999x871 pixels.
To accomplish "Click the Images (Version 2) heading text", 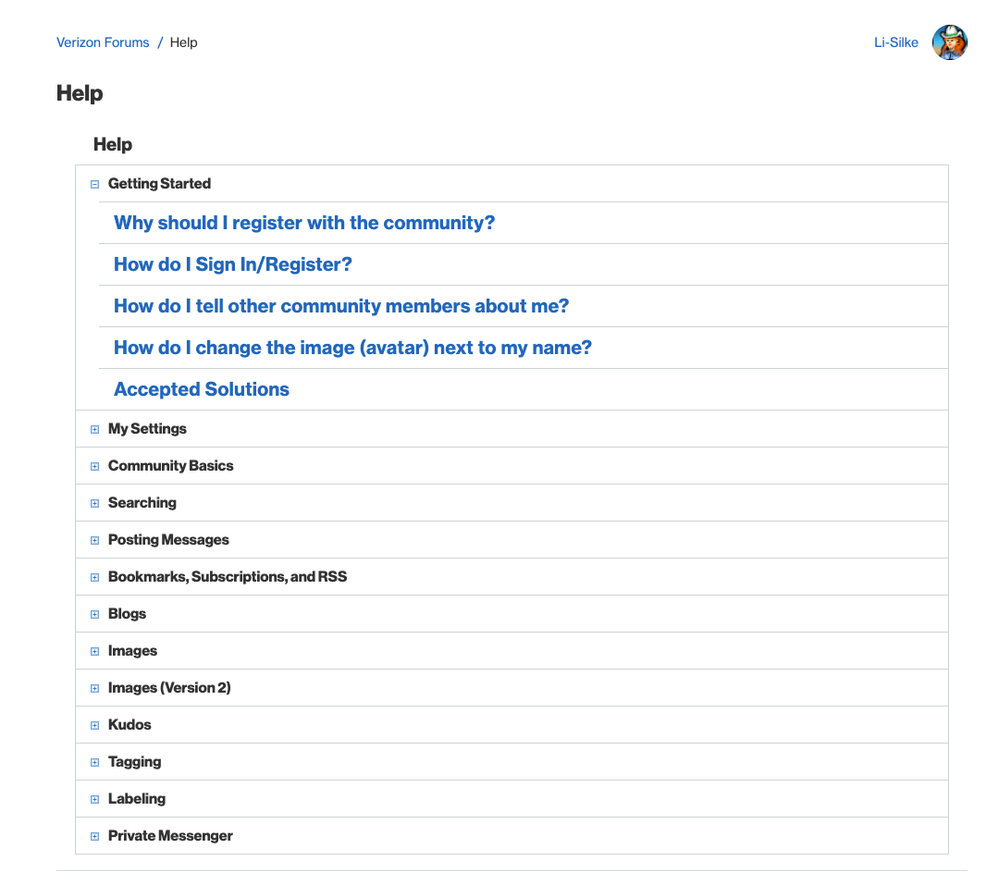I will click(169, 687).
